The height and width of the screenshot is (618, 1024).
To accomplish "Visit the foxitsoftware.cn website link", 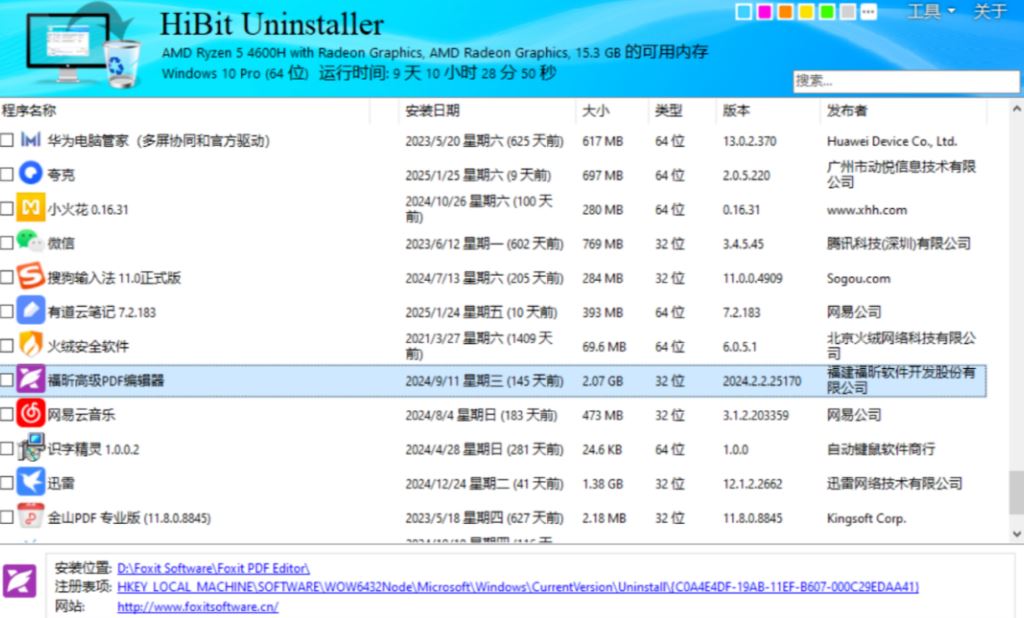I will [197, 606].
